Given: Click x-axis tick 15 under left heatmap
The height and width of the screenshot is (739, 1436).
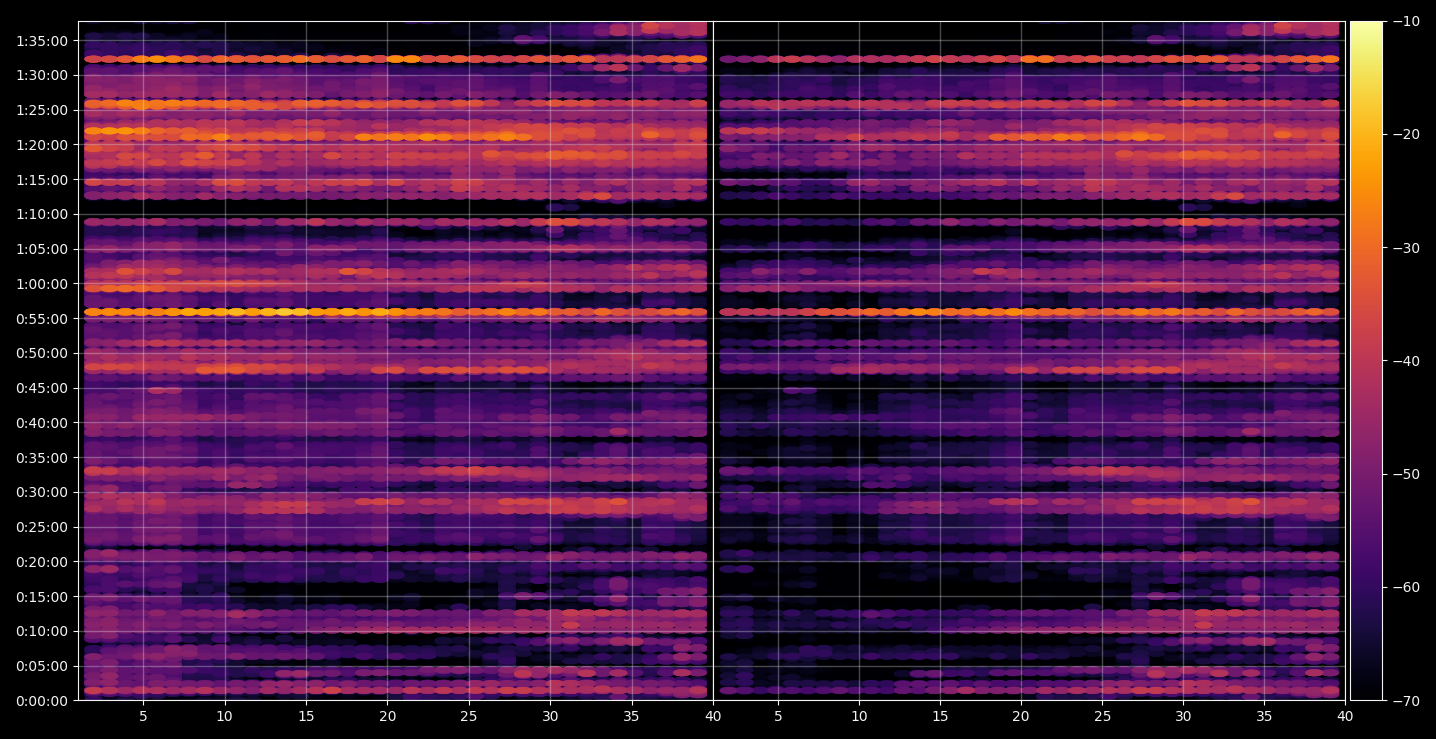Looking at the screenshot, I should coord(306,717).
